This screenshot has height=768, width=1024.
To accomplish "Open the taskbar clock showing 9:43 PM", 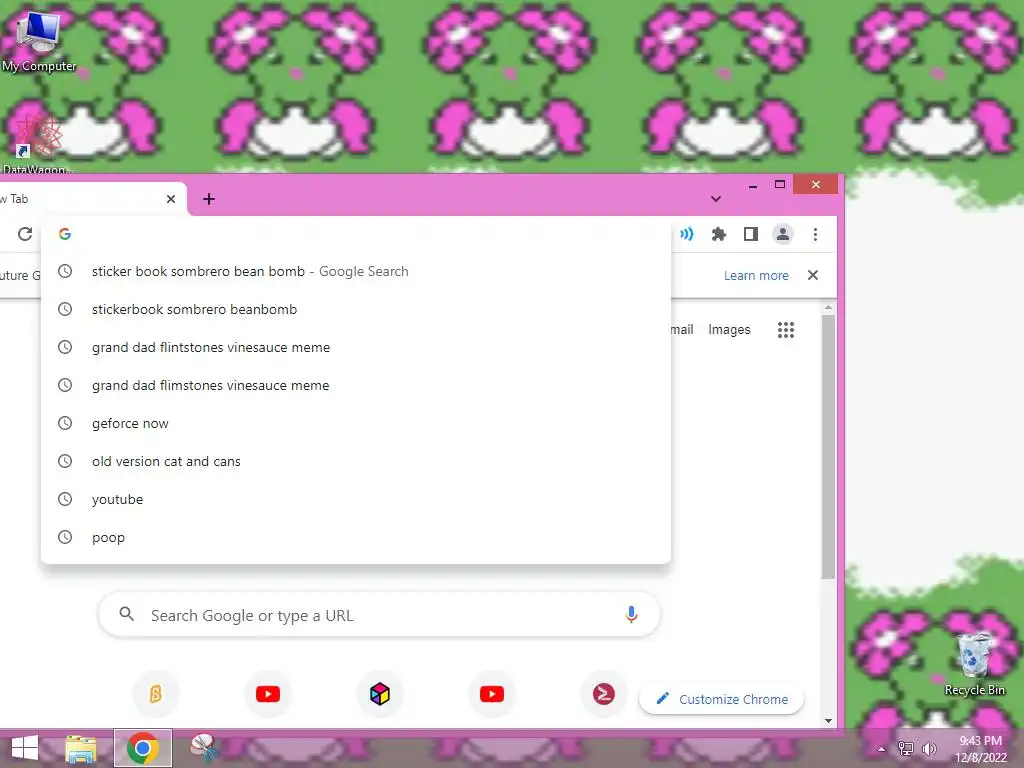I will (980, 749).
